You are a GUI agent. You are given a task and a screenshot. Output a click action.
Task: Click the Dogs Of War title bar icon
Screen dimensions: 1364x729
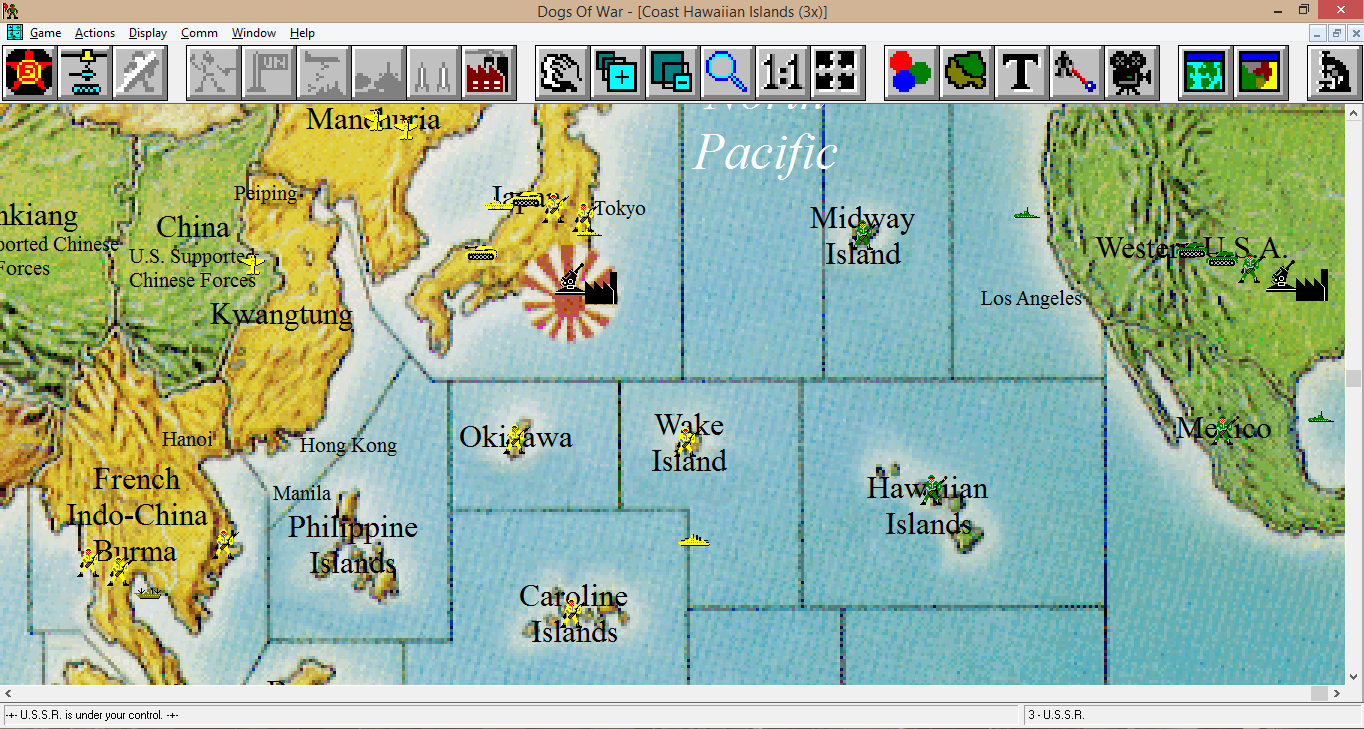[12, 11]
